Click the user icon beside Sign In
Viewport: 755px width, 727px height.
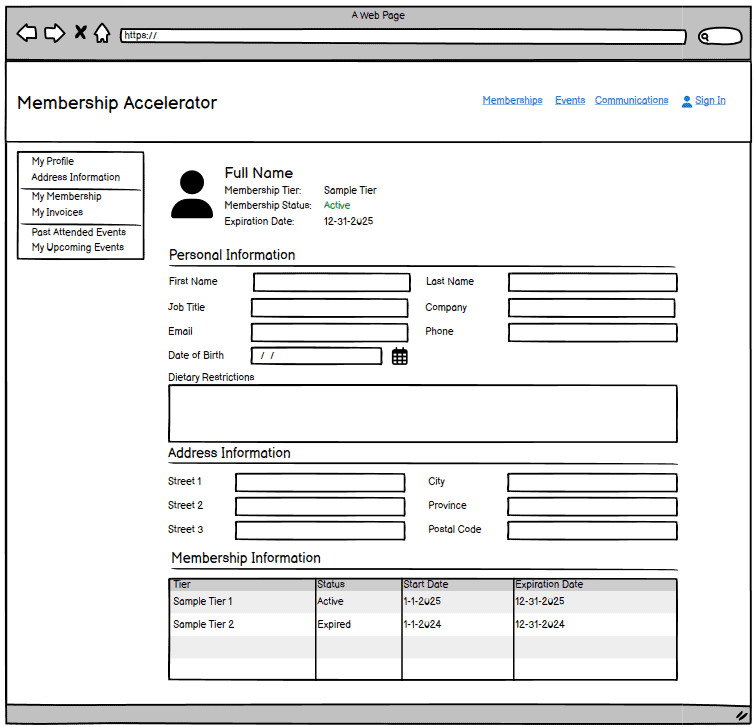pos(687,101)
